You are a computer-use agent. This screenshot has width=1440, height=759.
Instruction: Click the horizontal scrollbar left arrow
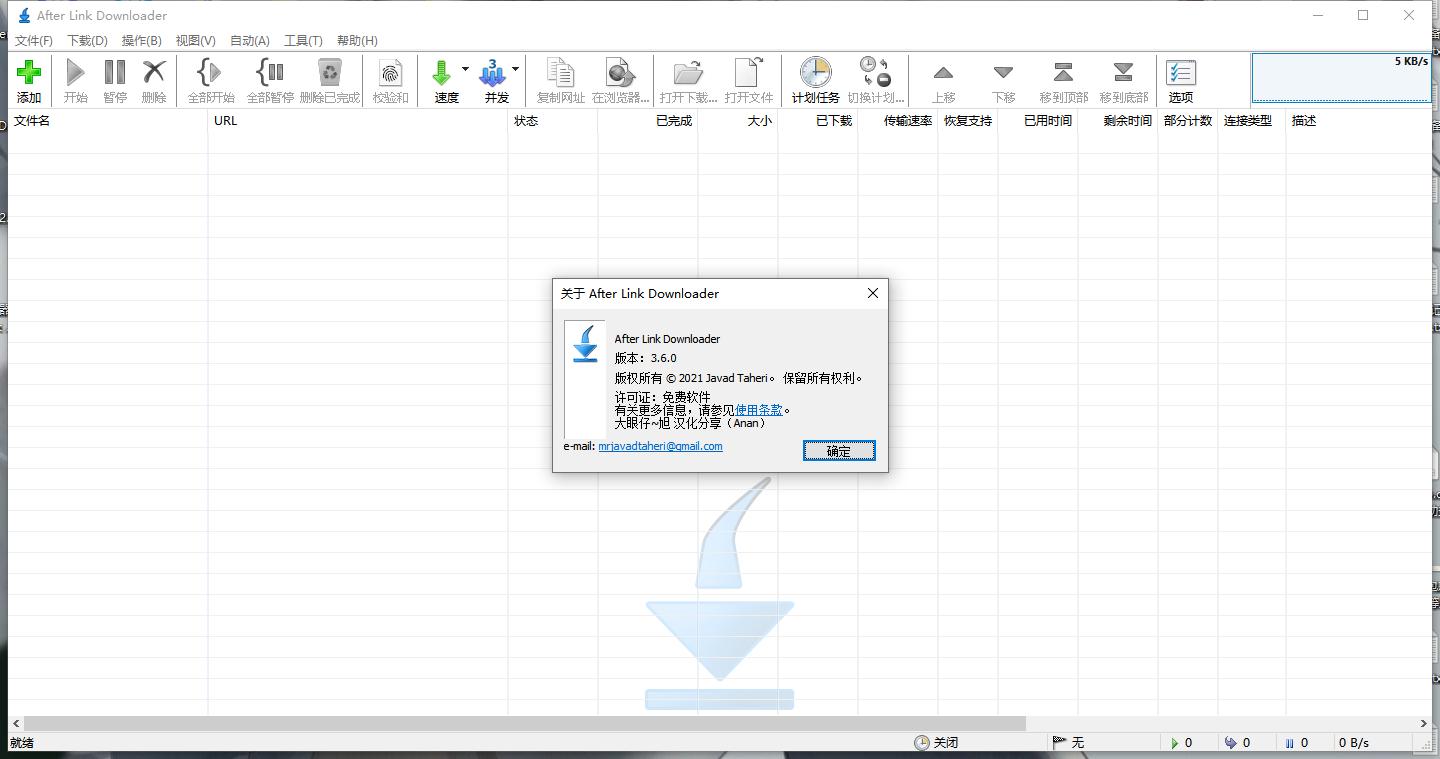tap(15, 723)
